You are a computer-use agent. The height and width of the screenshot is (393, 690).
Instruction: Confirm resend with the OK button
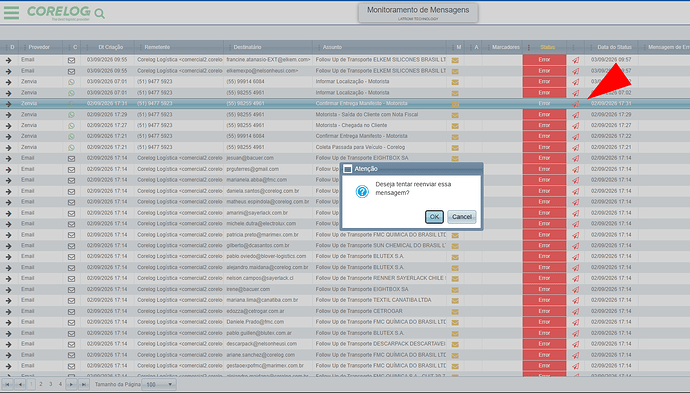coord(434,217)
